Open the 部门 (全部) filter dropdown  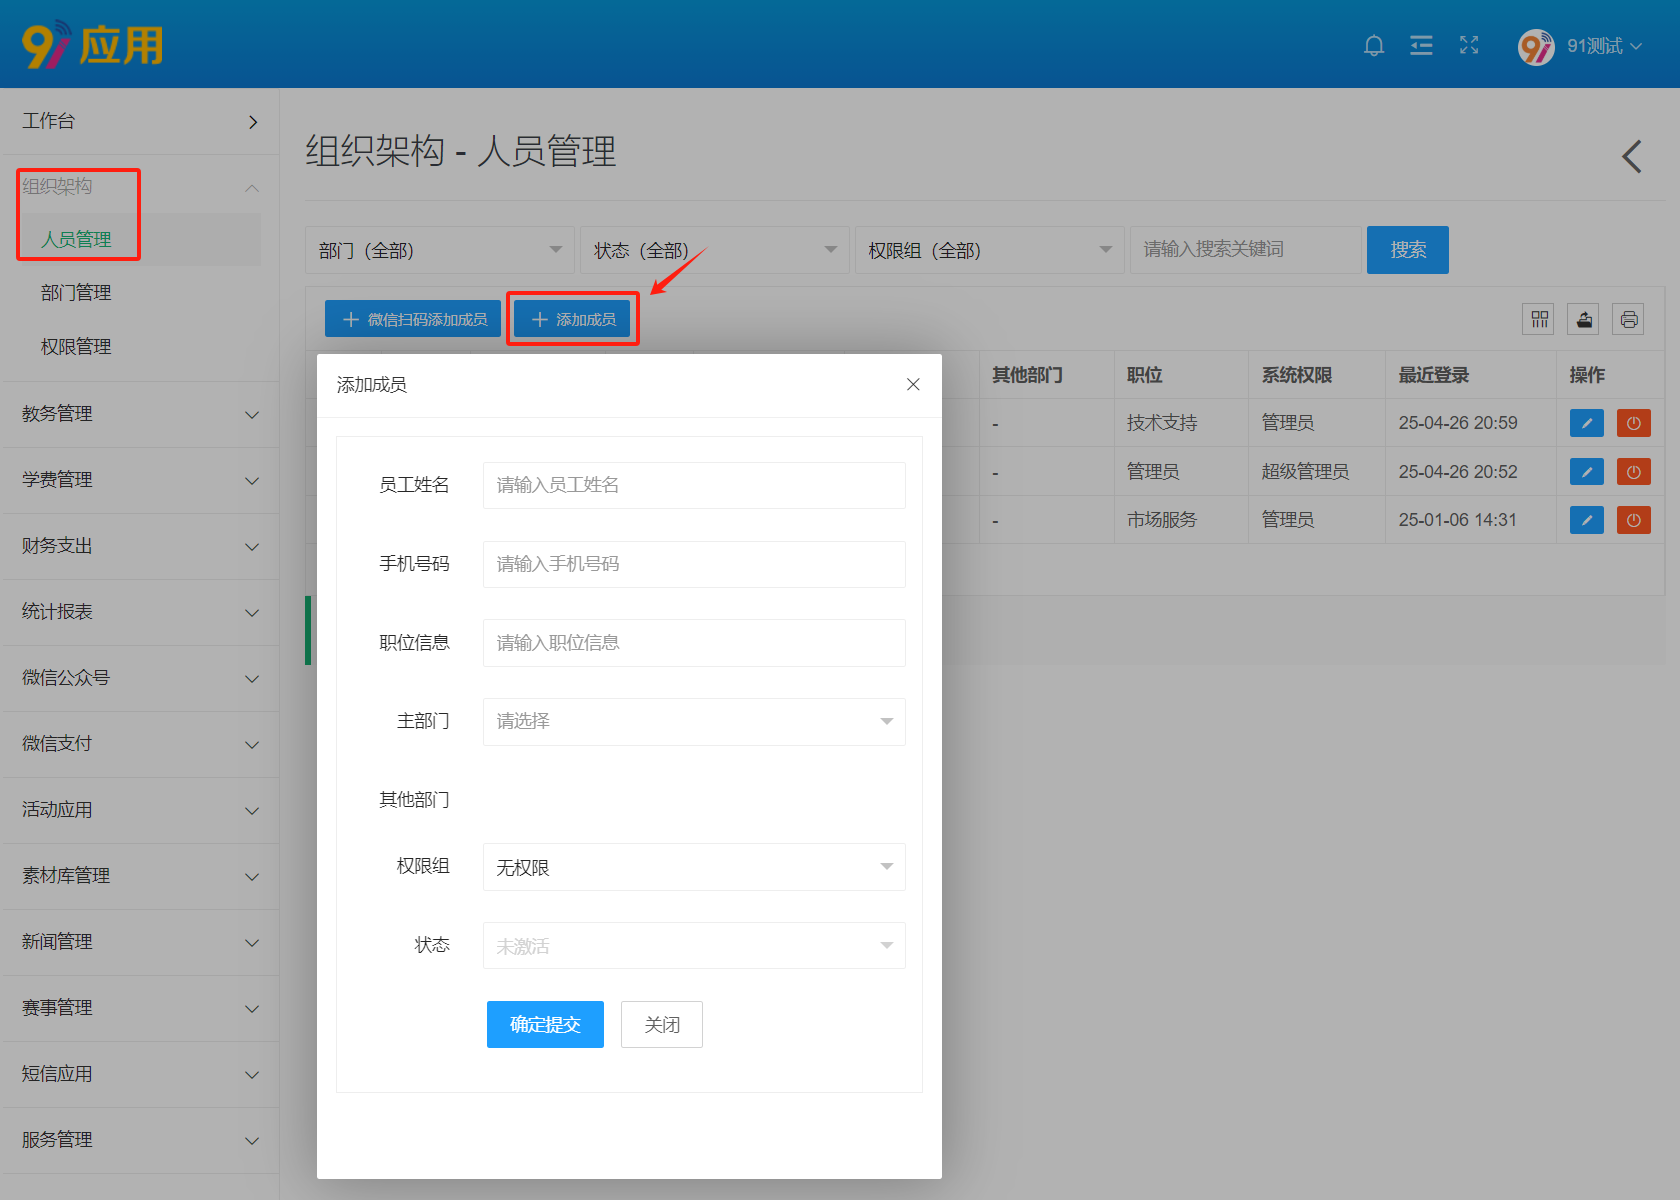(x=439, y=251)
